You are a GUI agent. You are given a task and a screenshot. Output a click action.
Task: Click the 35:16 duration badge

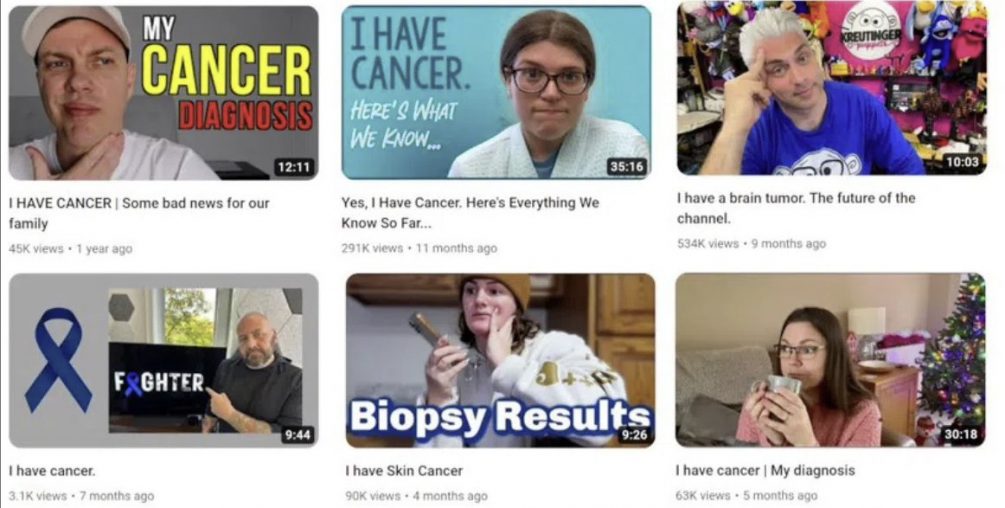click(626, 167)
